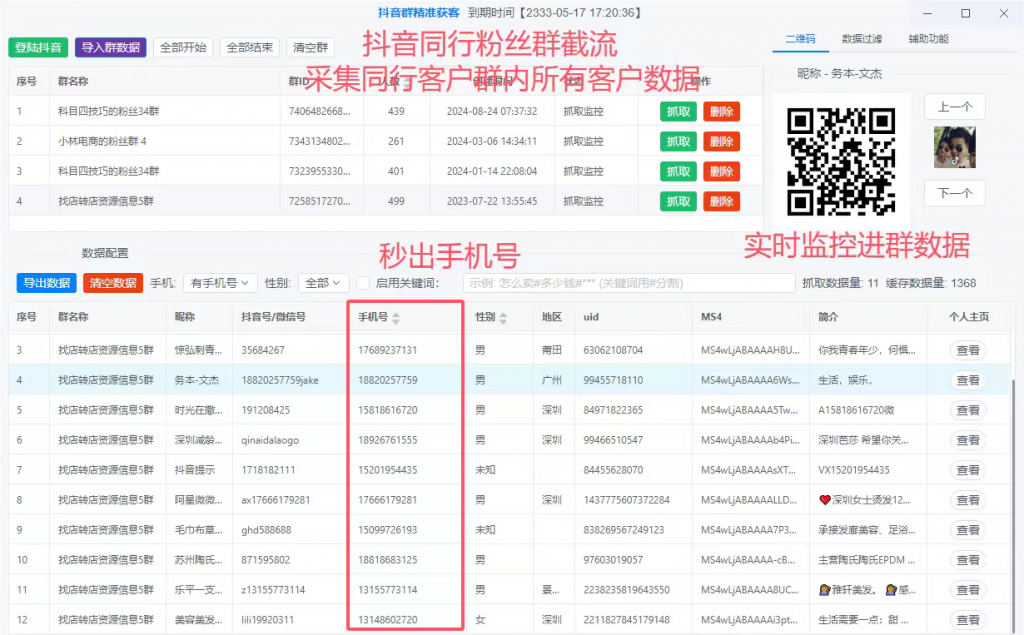Click the QR code image
Image resolution: width=1024 pixels, height=635 pixels.
[840, 162]
